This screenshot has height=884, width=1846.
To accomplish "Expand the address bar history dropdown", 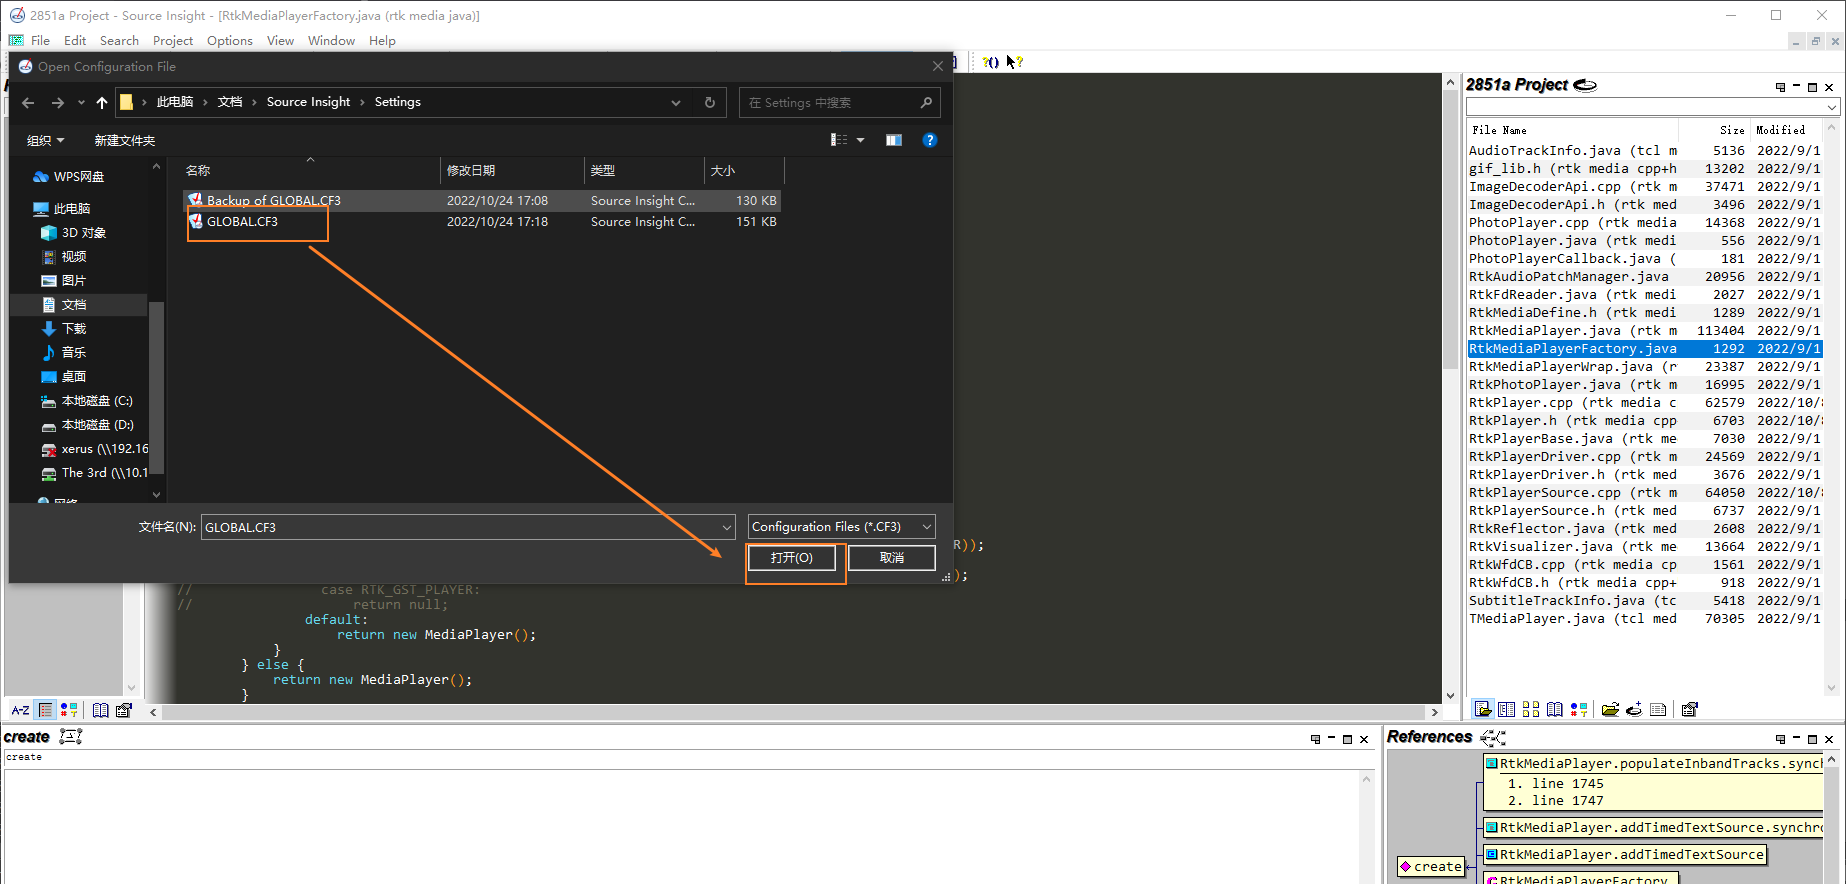I will (676, 102).
